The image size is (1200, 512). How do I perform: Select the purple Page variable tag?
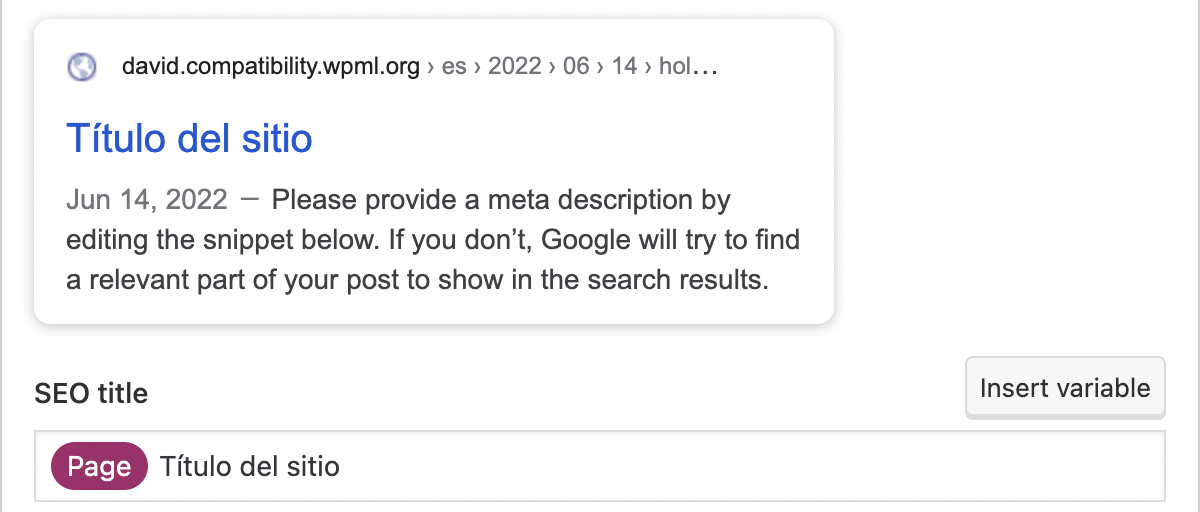click(x=99, y=466)
